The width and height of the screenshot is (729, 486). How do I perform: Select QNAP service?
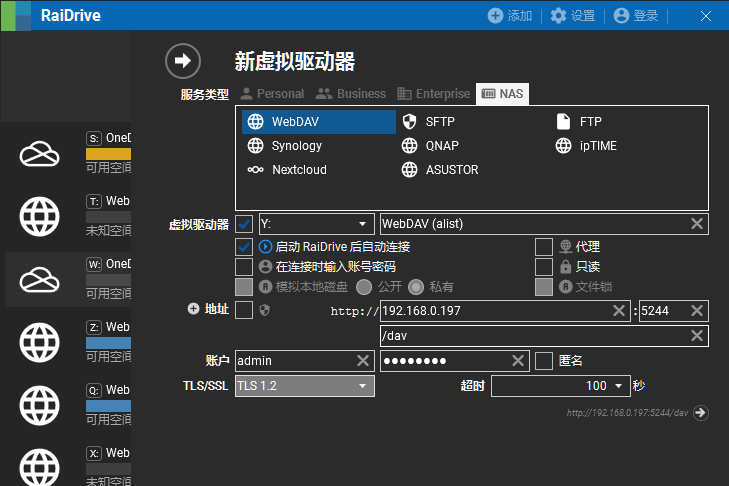click(430, 146)
